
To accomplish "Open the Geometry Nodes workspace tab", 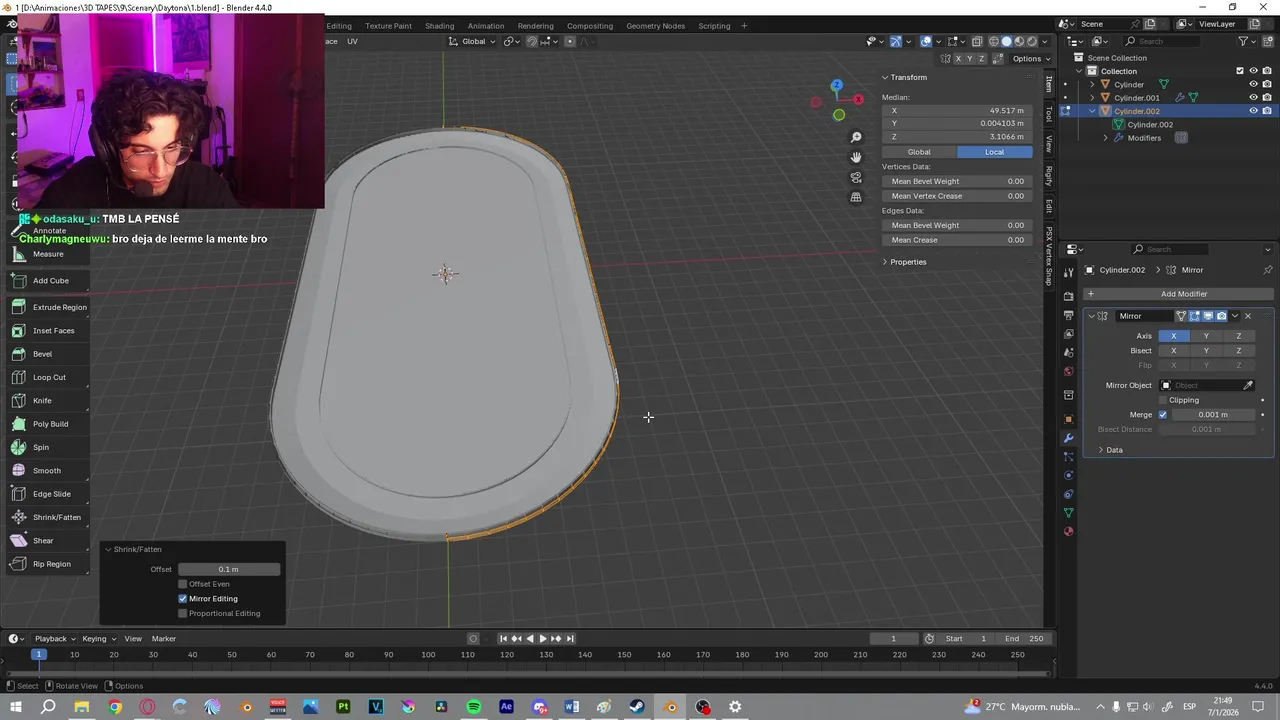I will pos(655,26).
